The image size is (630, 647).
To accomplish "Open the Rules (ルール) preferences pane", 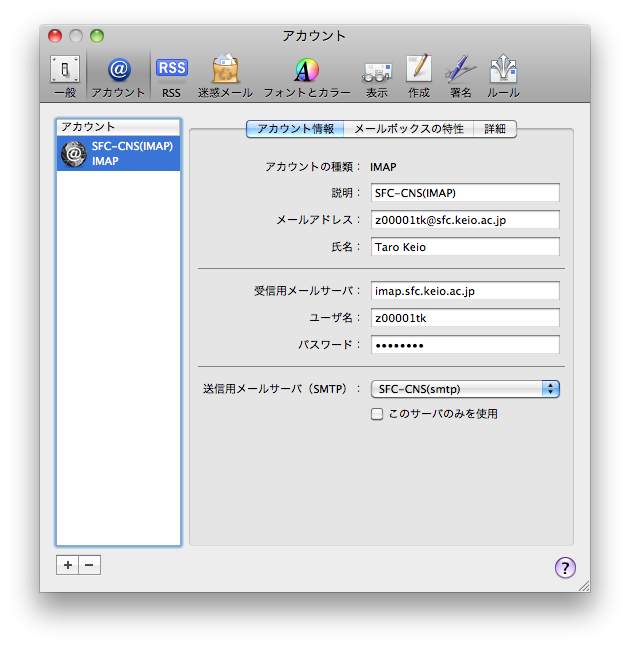I will 502,75.
